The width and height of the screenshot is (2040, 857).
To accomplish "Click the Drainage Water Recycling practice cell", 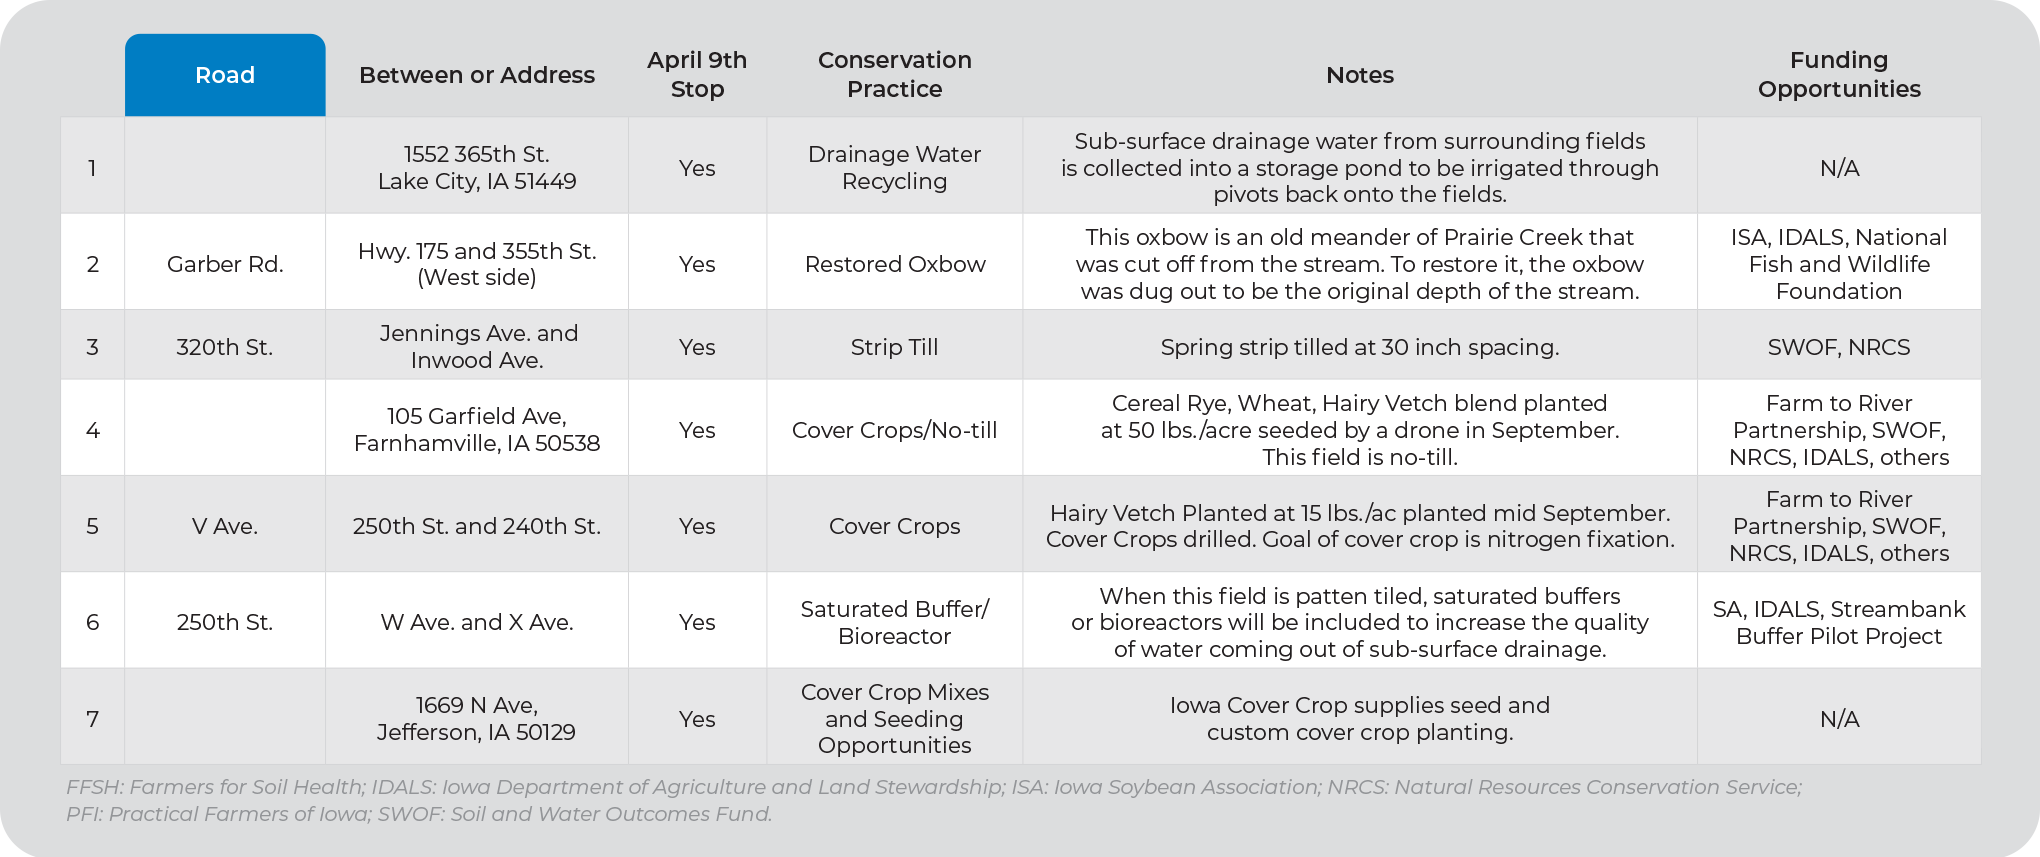I will [894, 168].
